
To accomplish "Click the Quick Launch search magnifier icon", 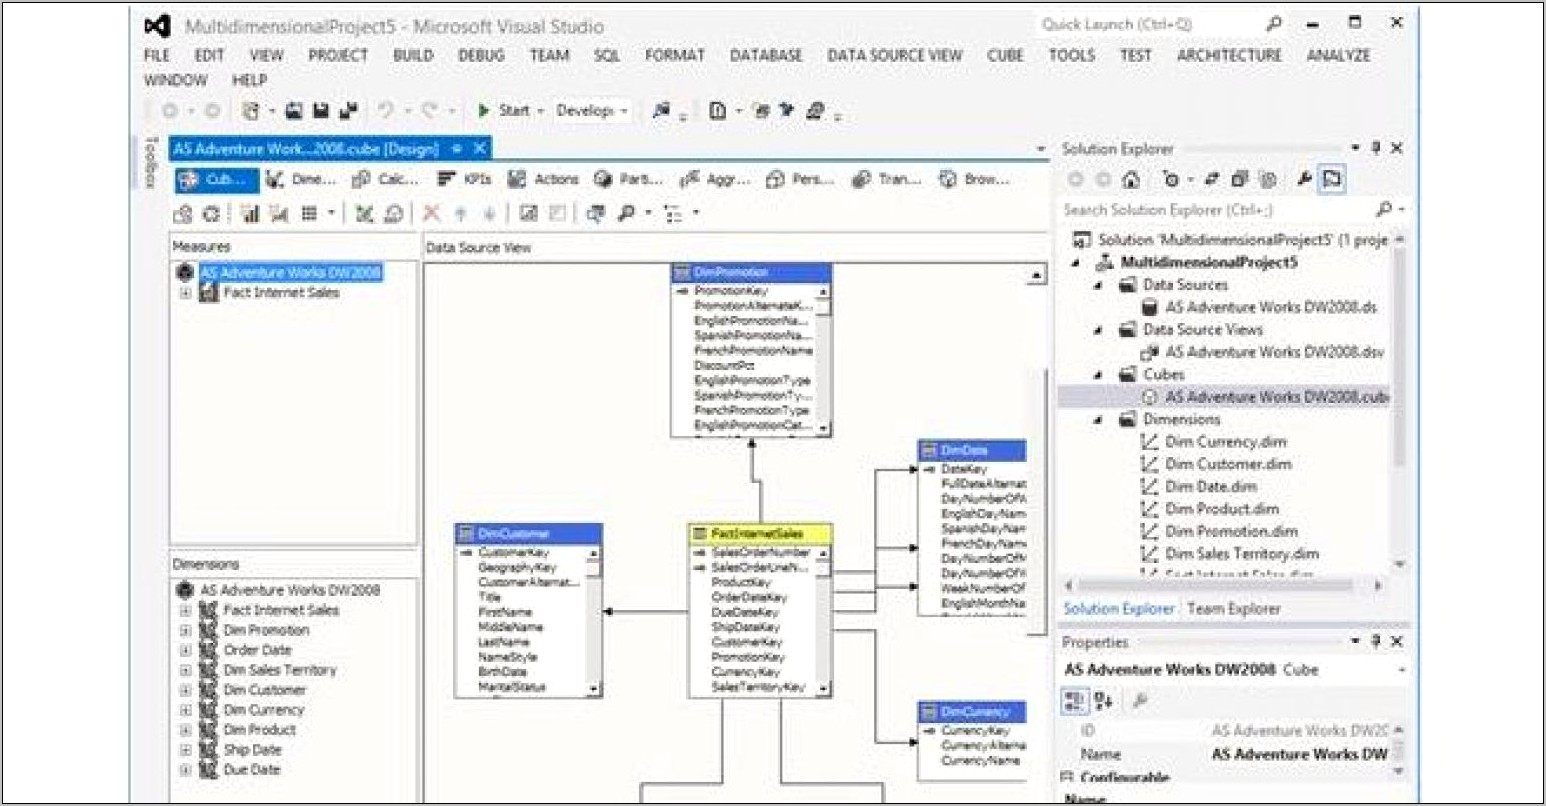I will pos(1273,24).
